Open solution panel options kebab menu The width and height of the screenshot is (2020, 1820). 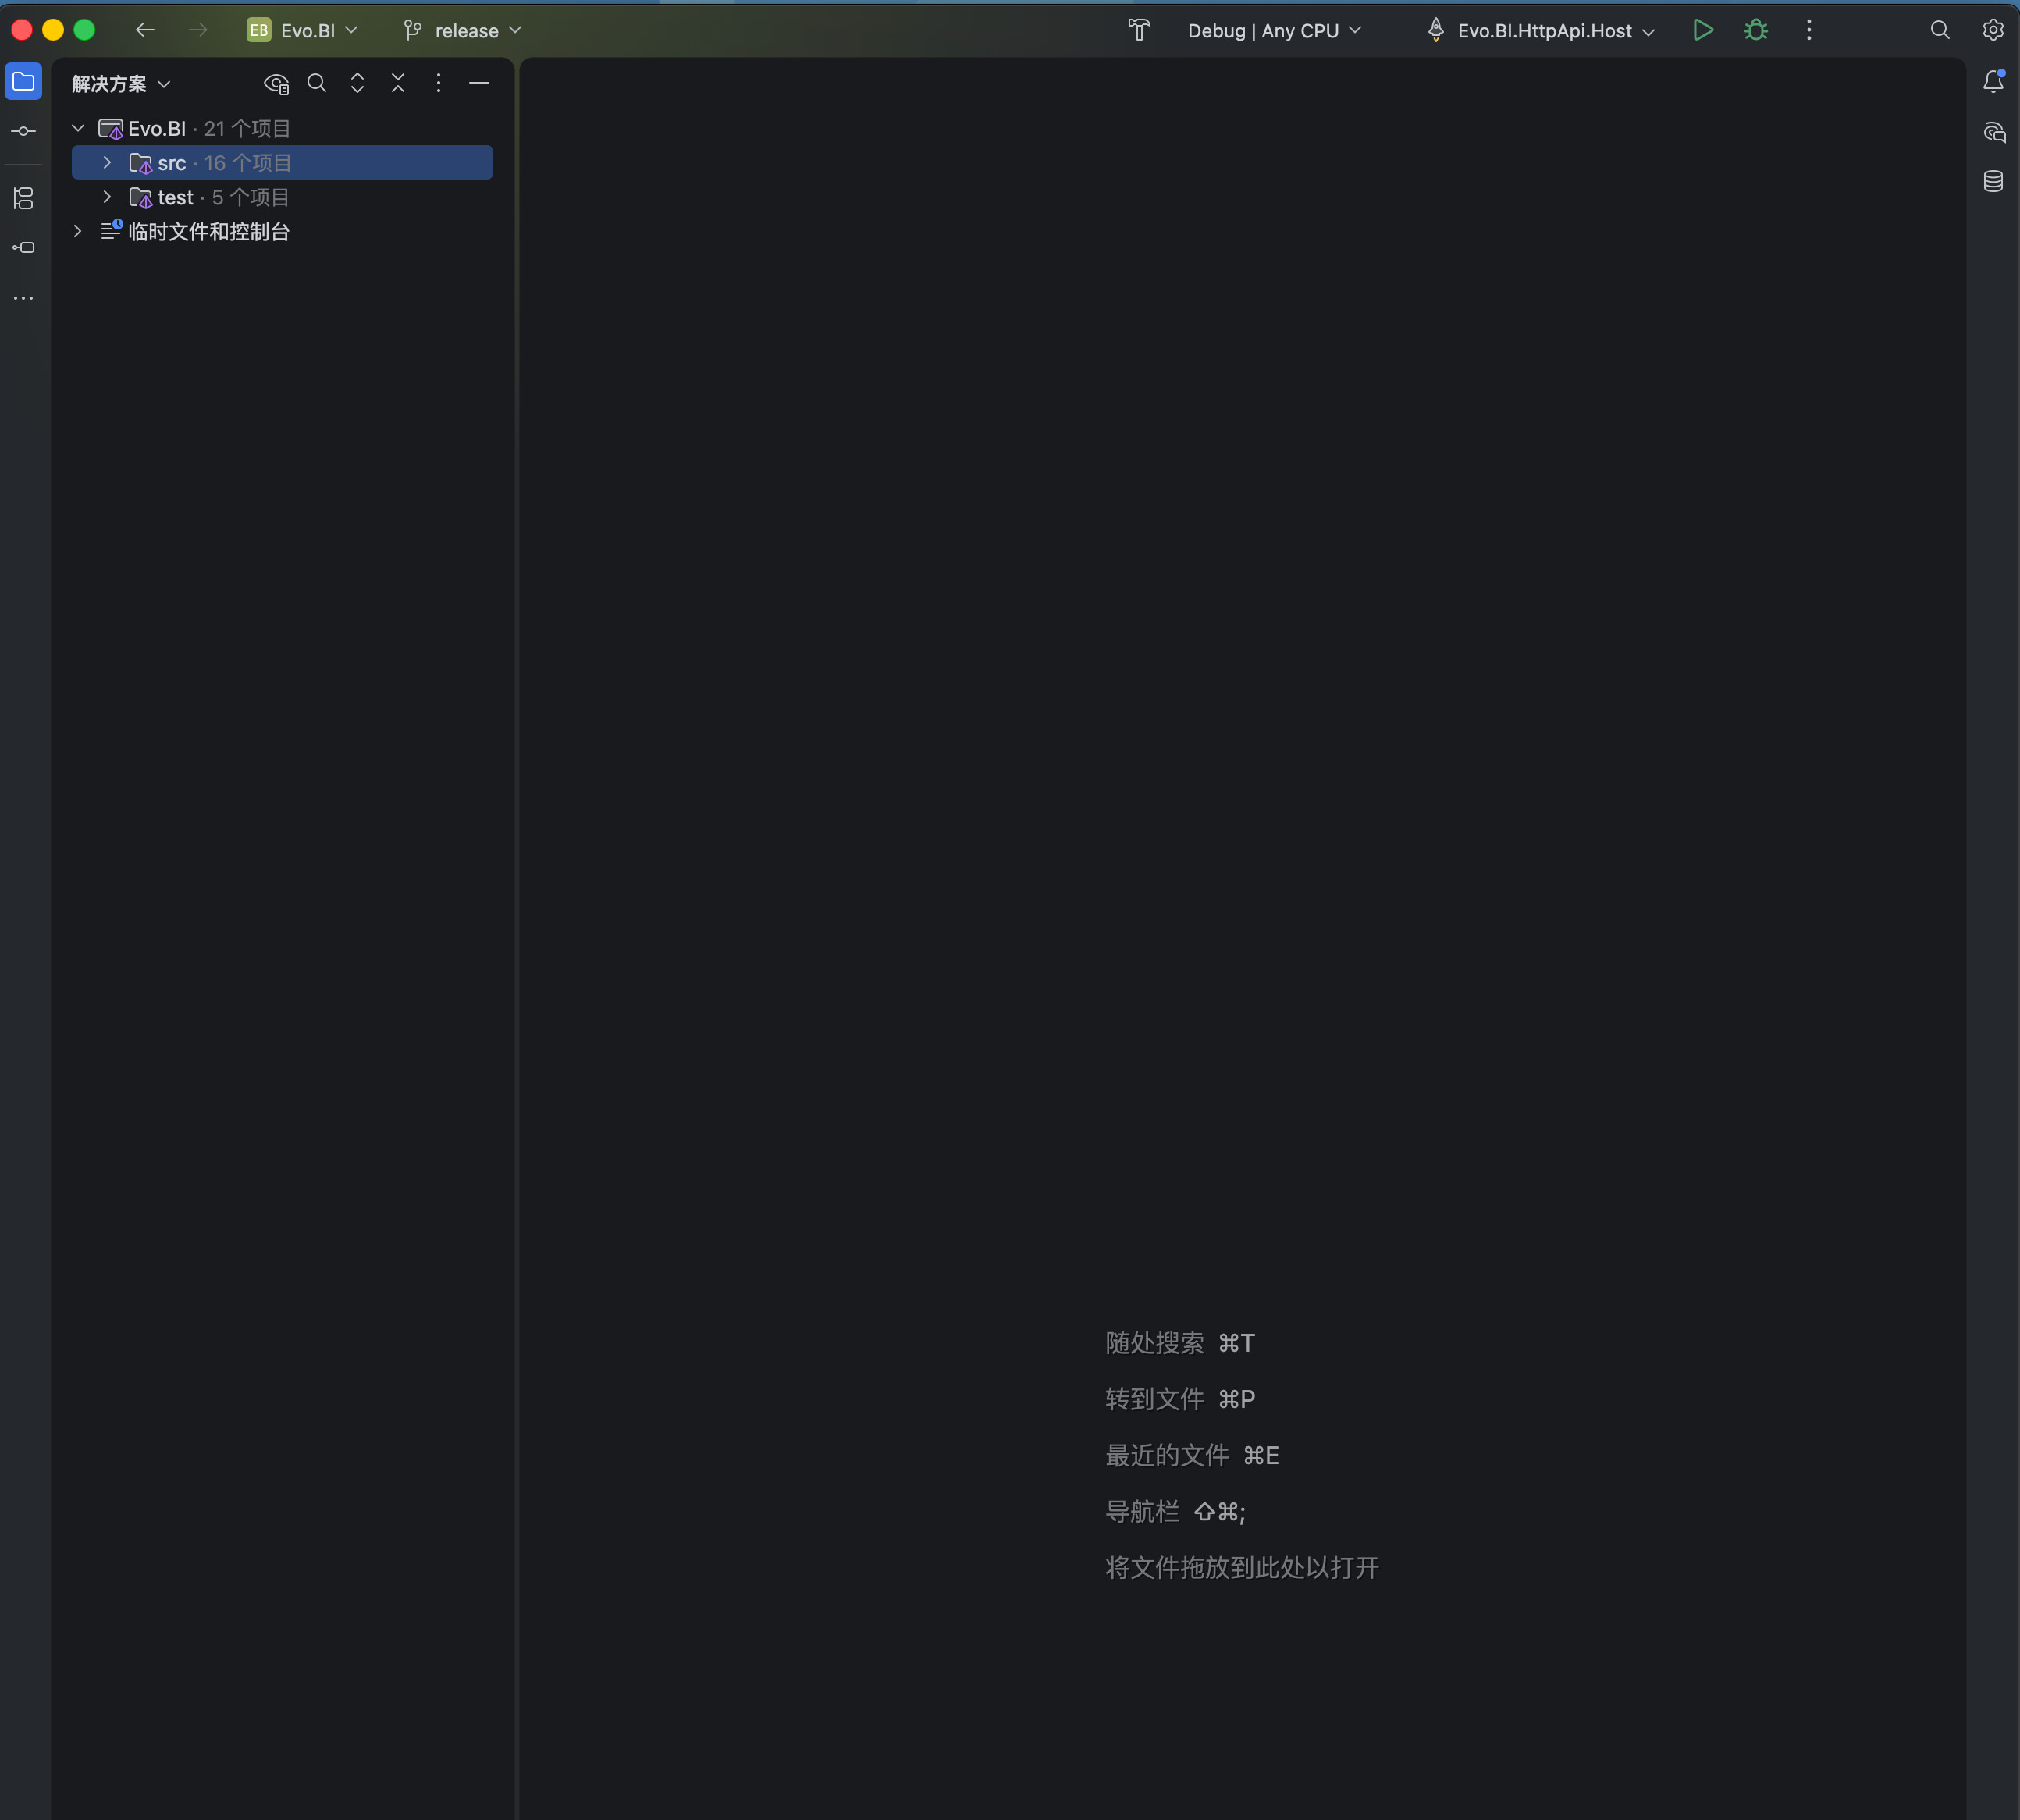pos(438,83)
